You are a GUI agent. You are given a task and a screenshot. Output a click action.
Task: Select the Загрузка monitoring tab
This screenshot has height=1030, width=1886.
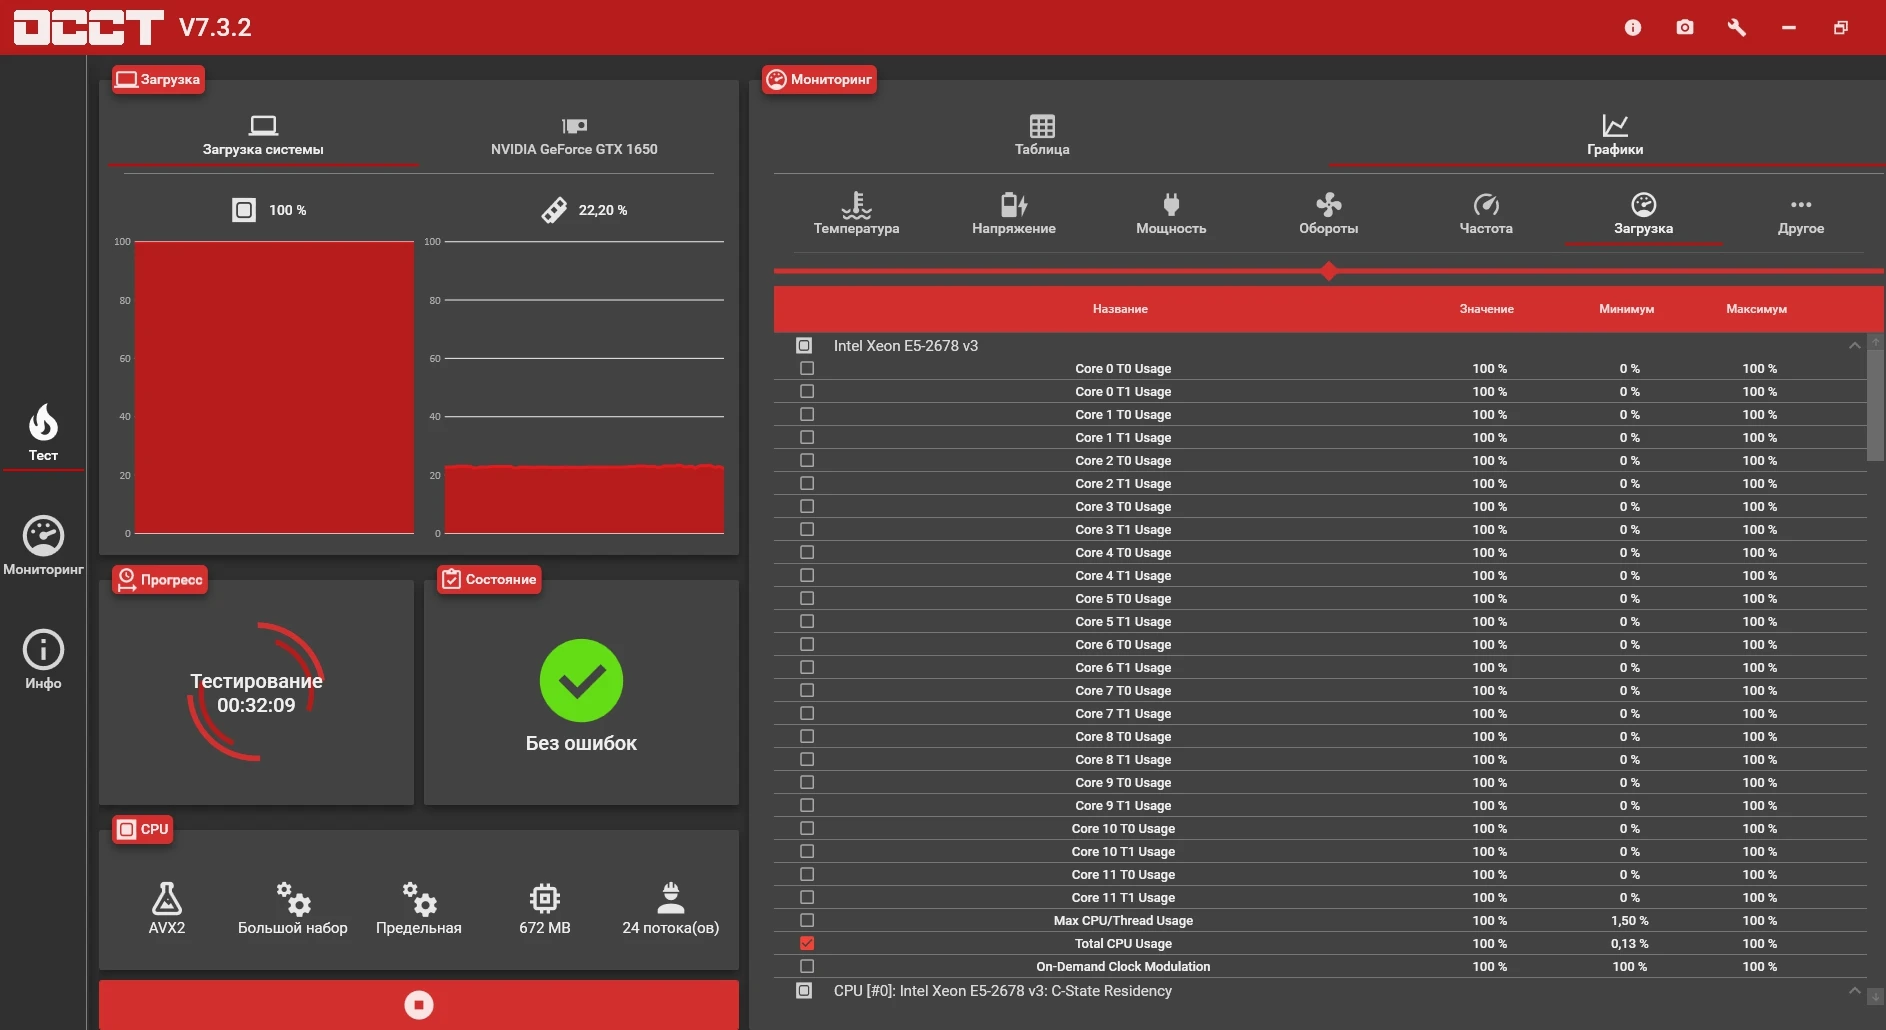pyautogui.click(x=1643, y=214)
